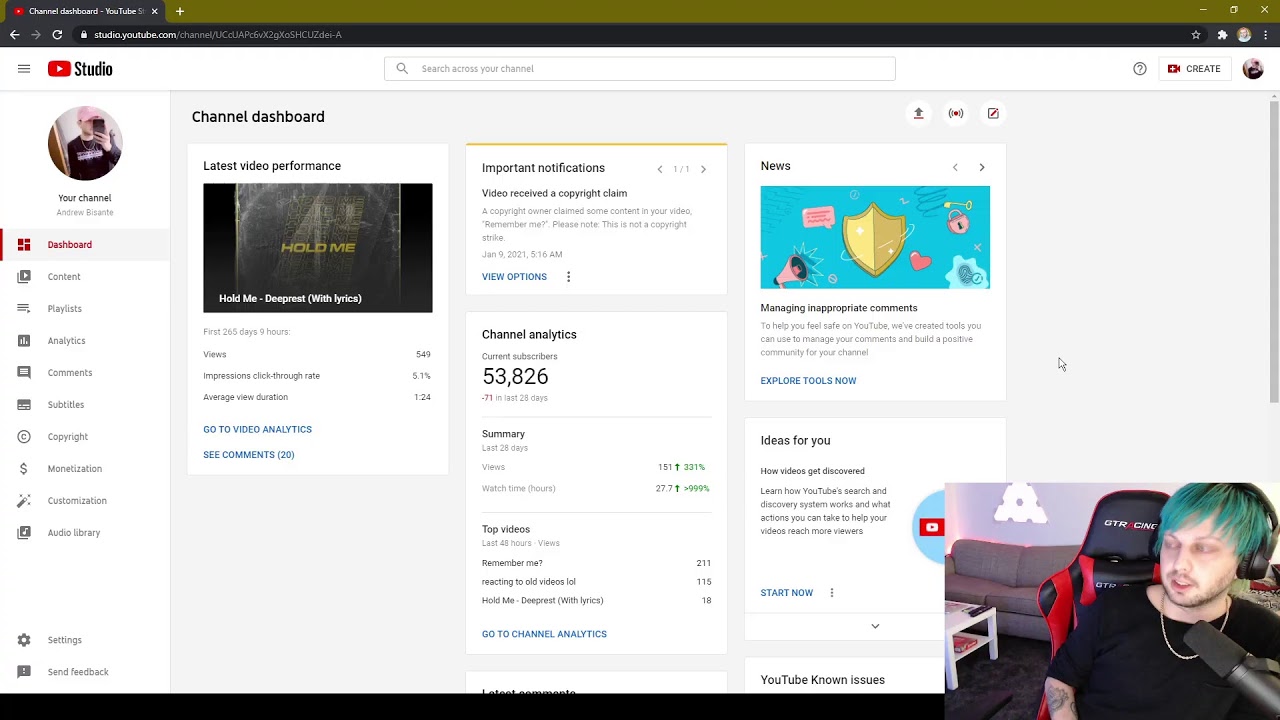Screen dimensions: 1280x720
Task: Click GO TO CHANNEL ANALYTICS link
Action: point(544,634)
